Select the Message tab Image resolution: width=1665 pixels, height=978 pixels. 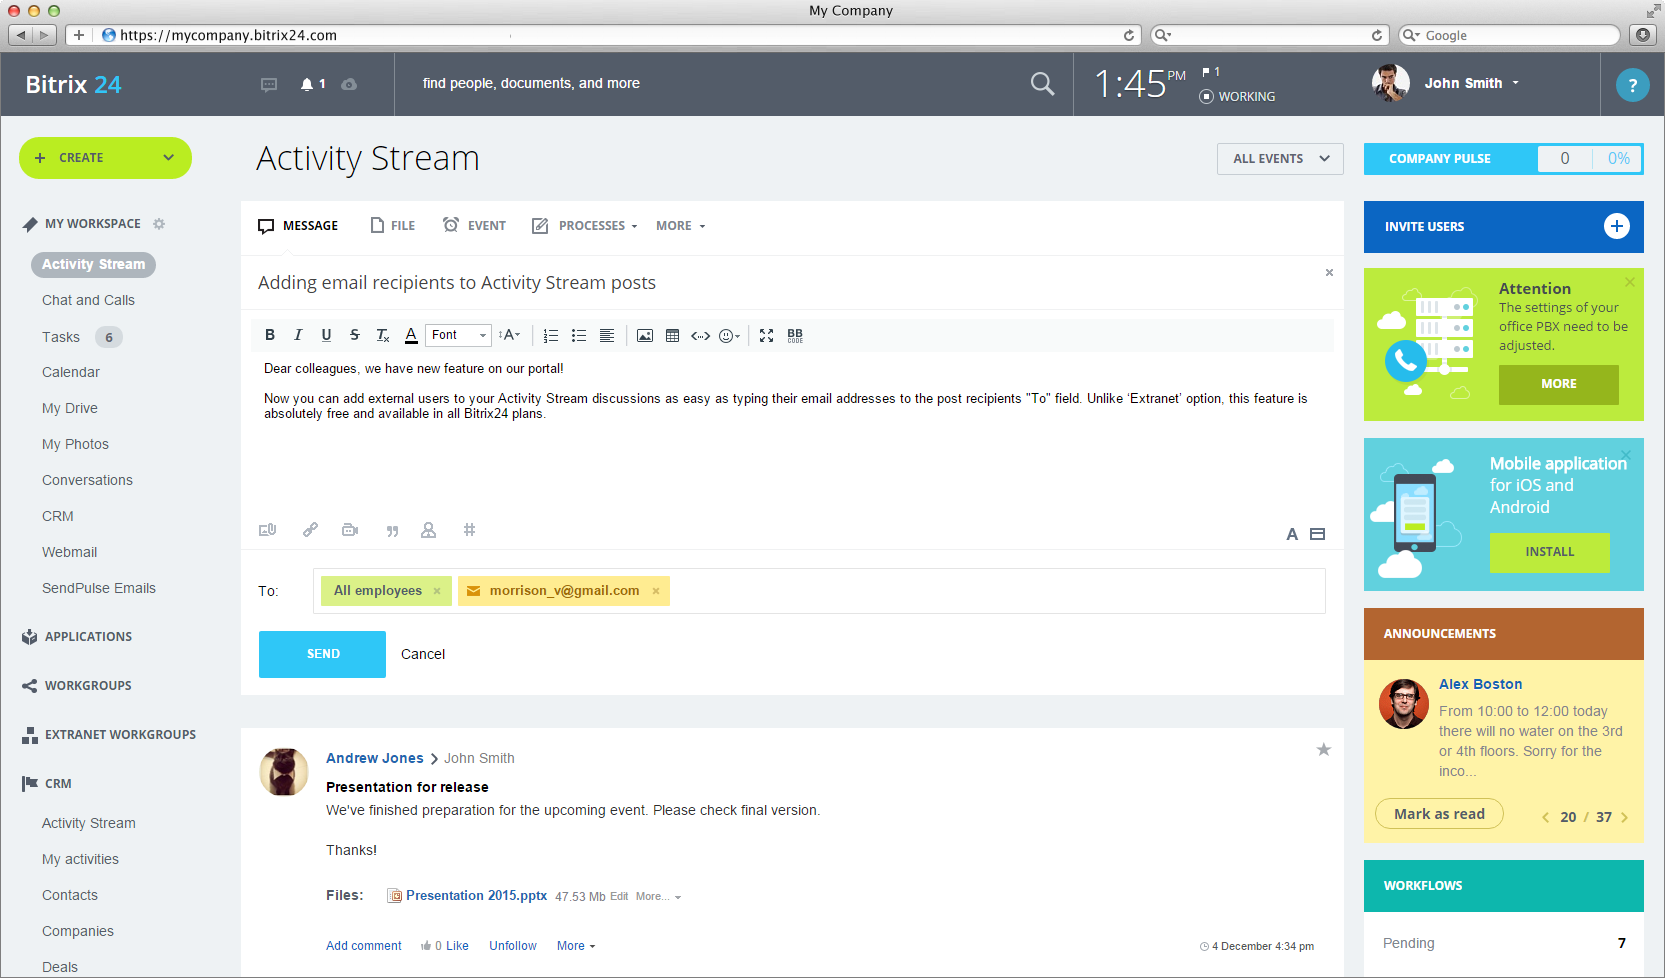298,226
